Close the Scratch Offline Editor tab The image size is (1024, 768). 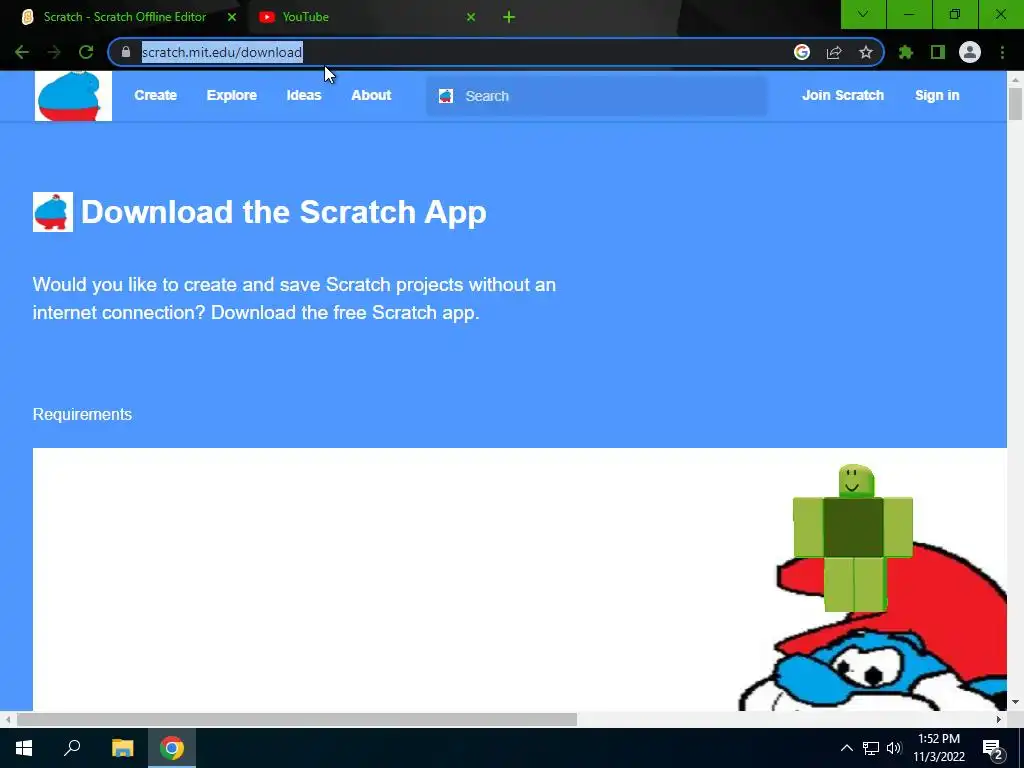[232, 17]
